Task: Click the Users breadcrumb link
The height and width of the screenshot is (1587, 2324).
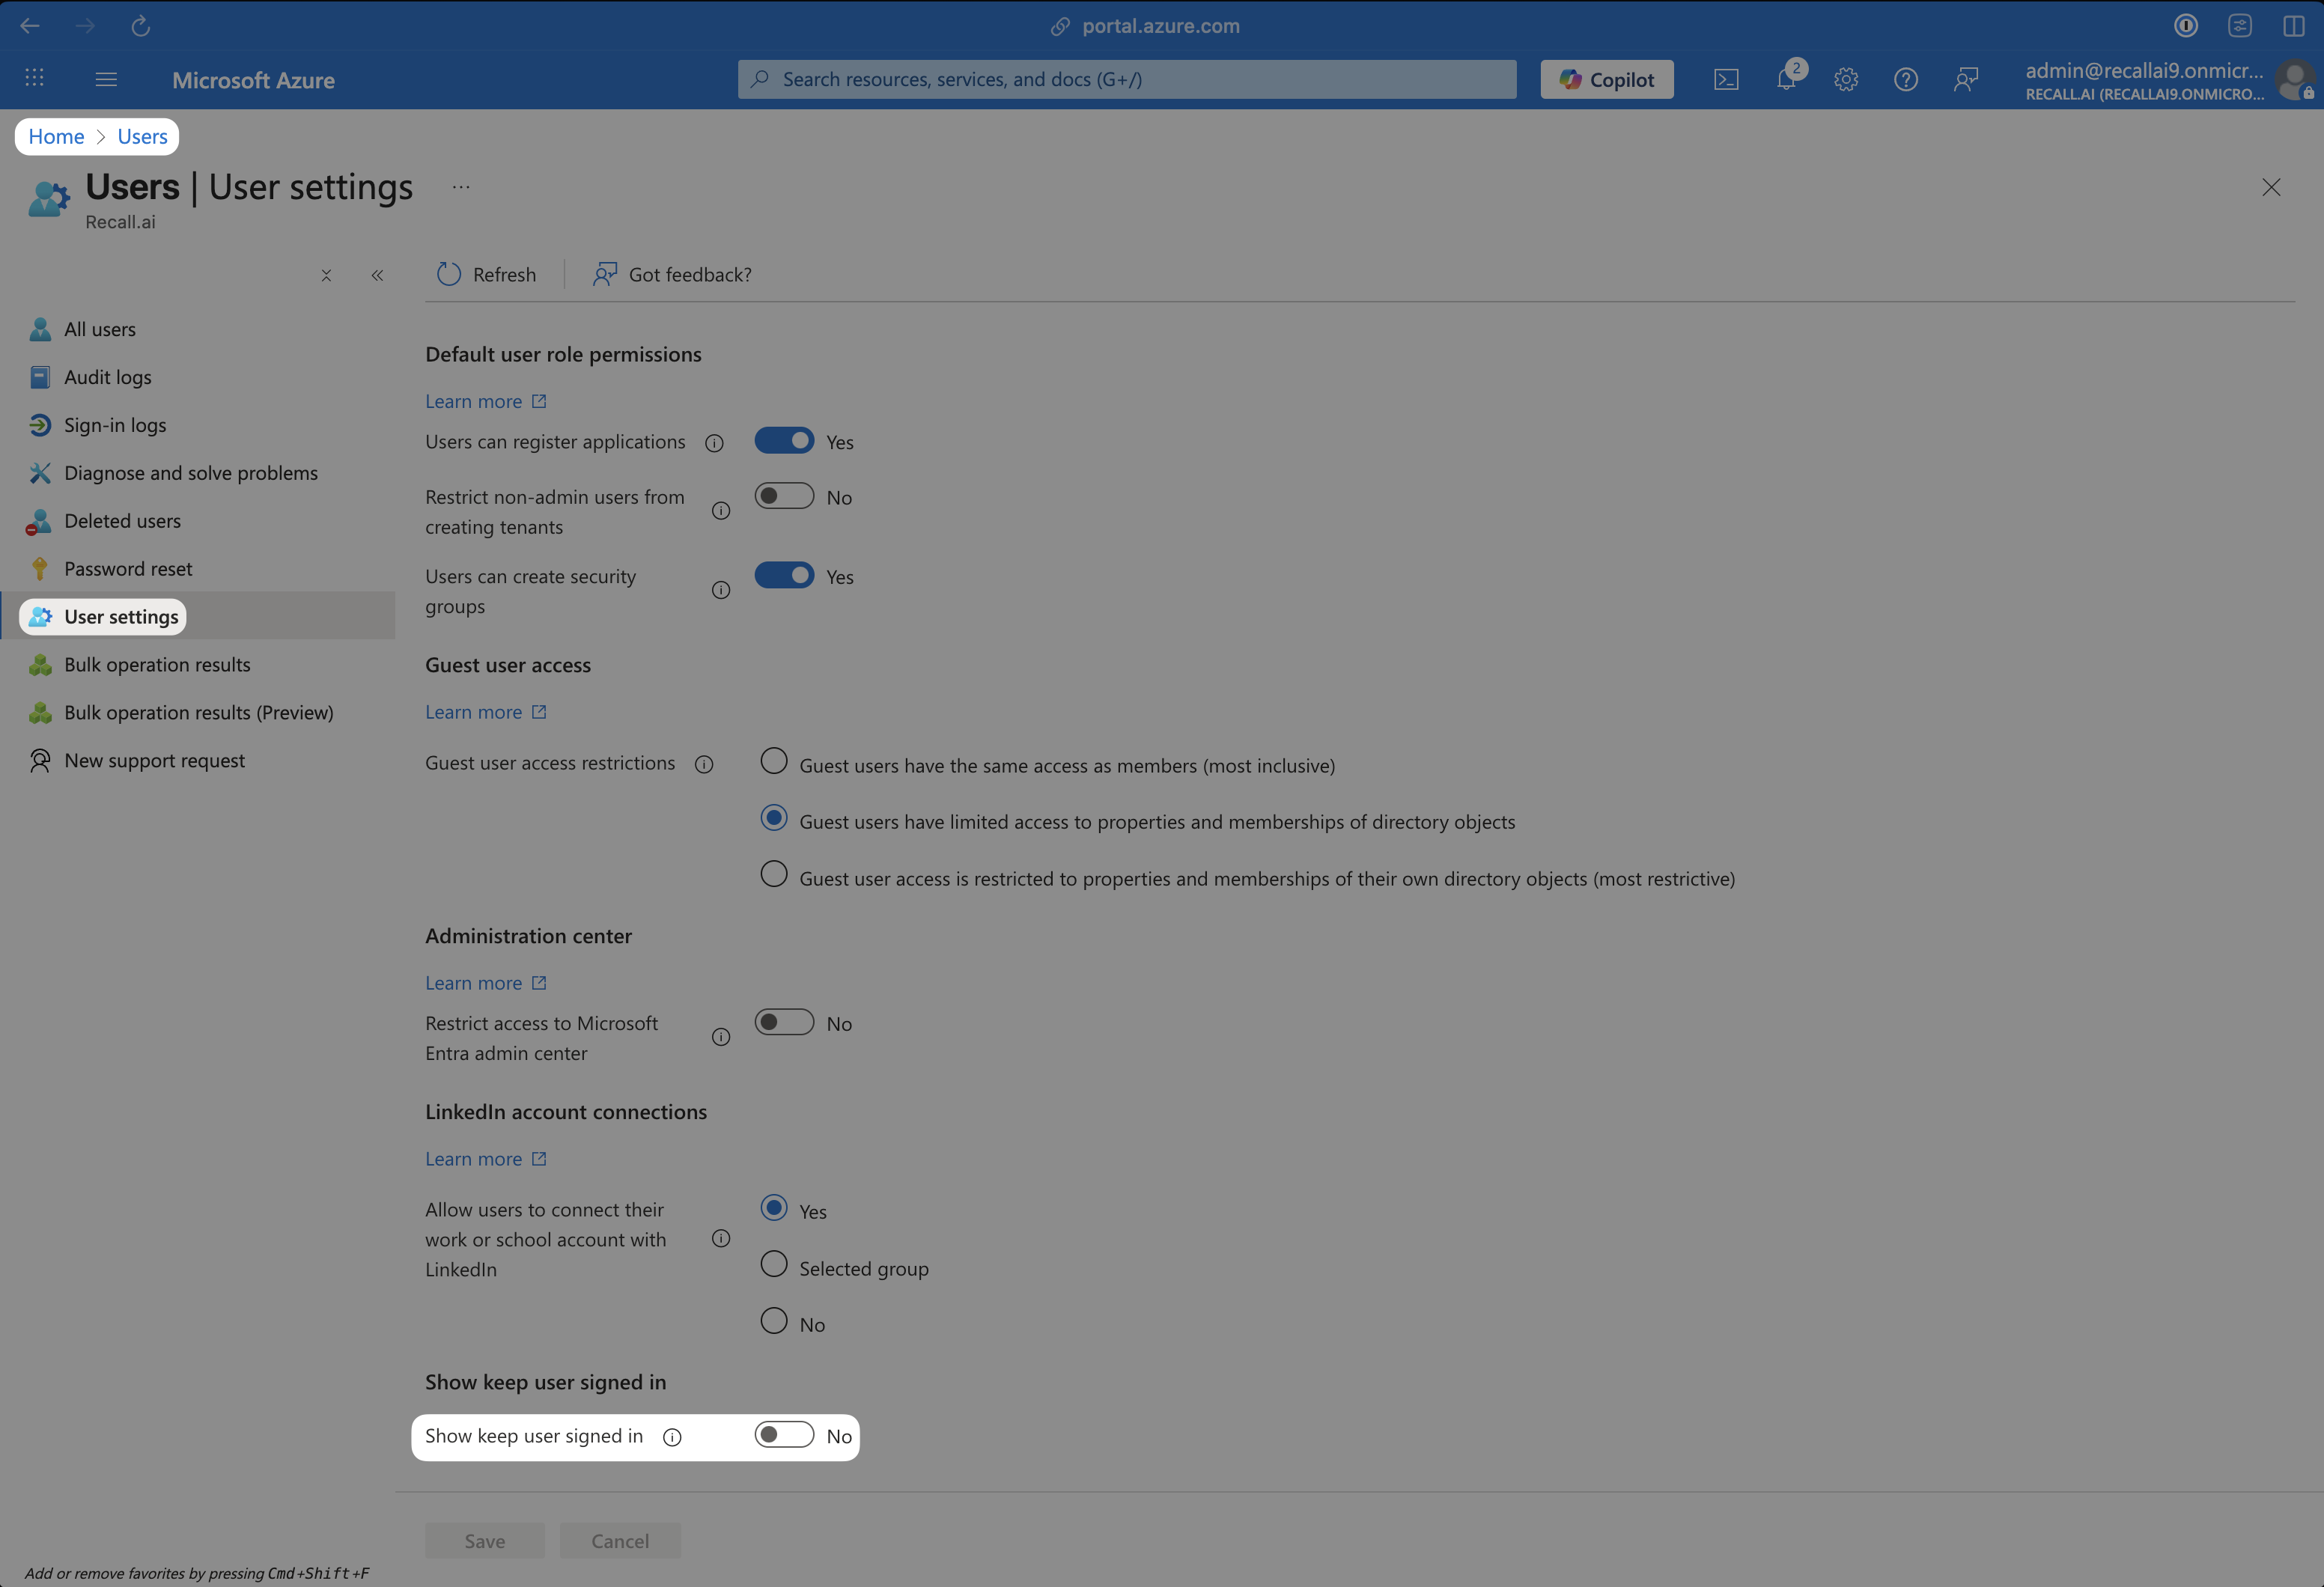Action: pos(142,137)
